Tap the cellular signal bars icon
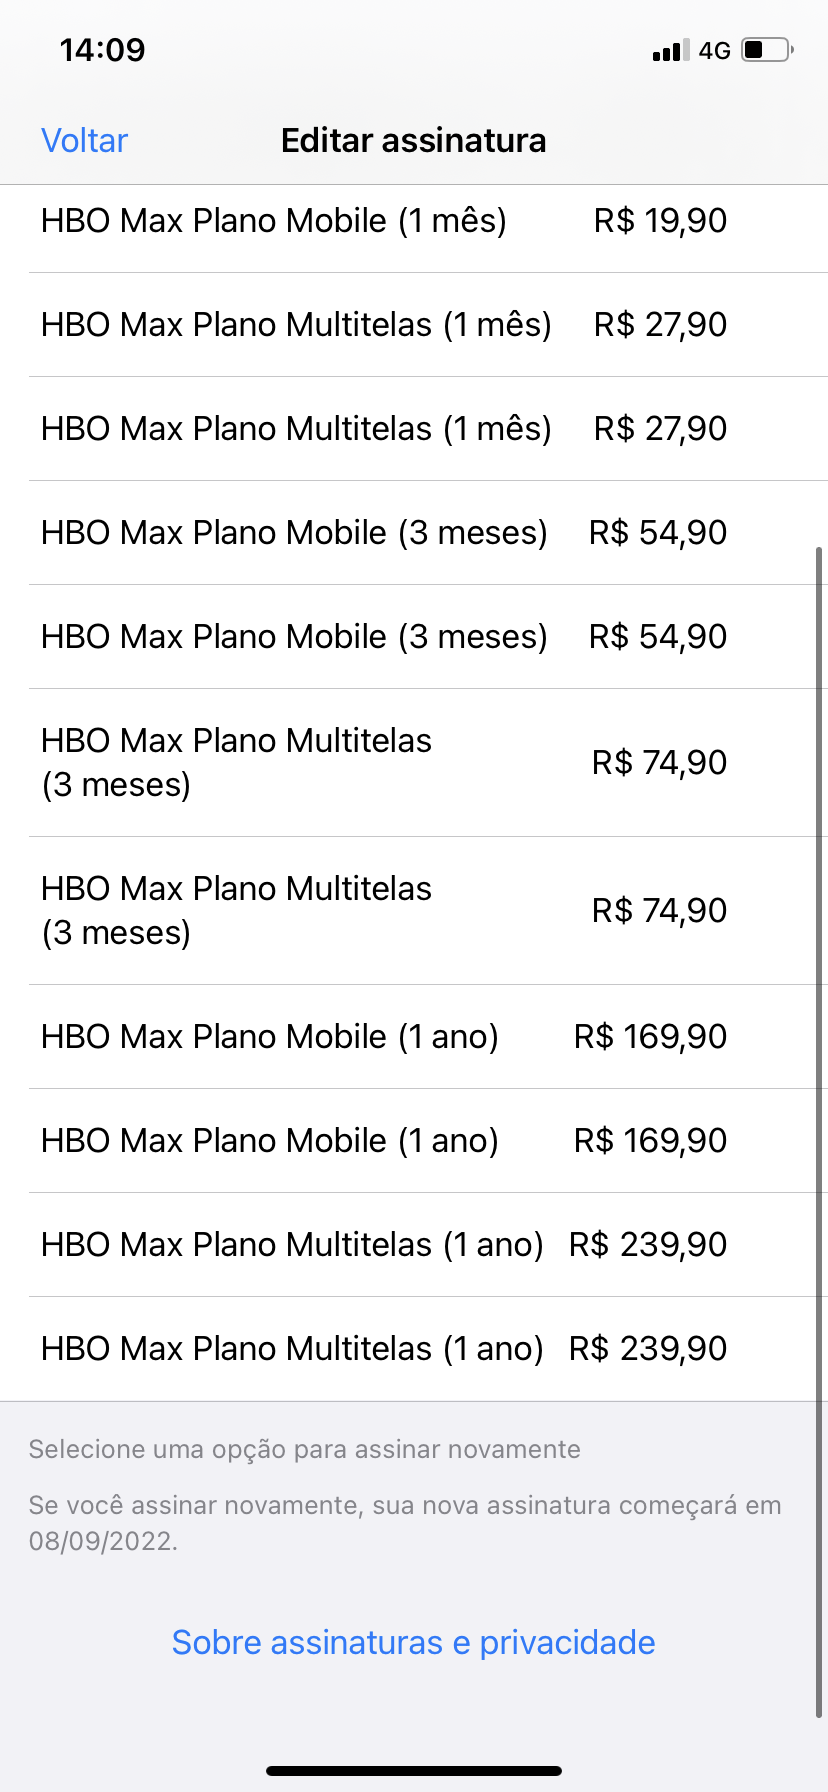 (670, 51)
